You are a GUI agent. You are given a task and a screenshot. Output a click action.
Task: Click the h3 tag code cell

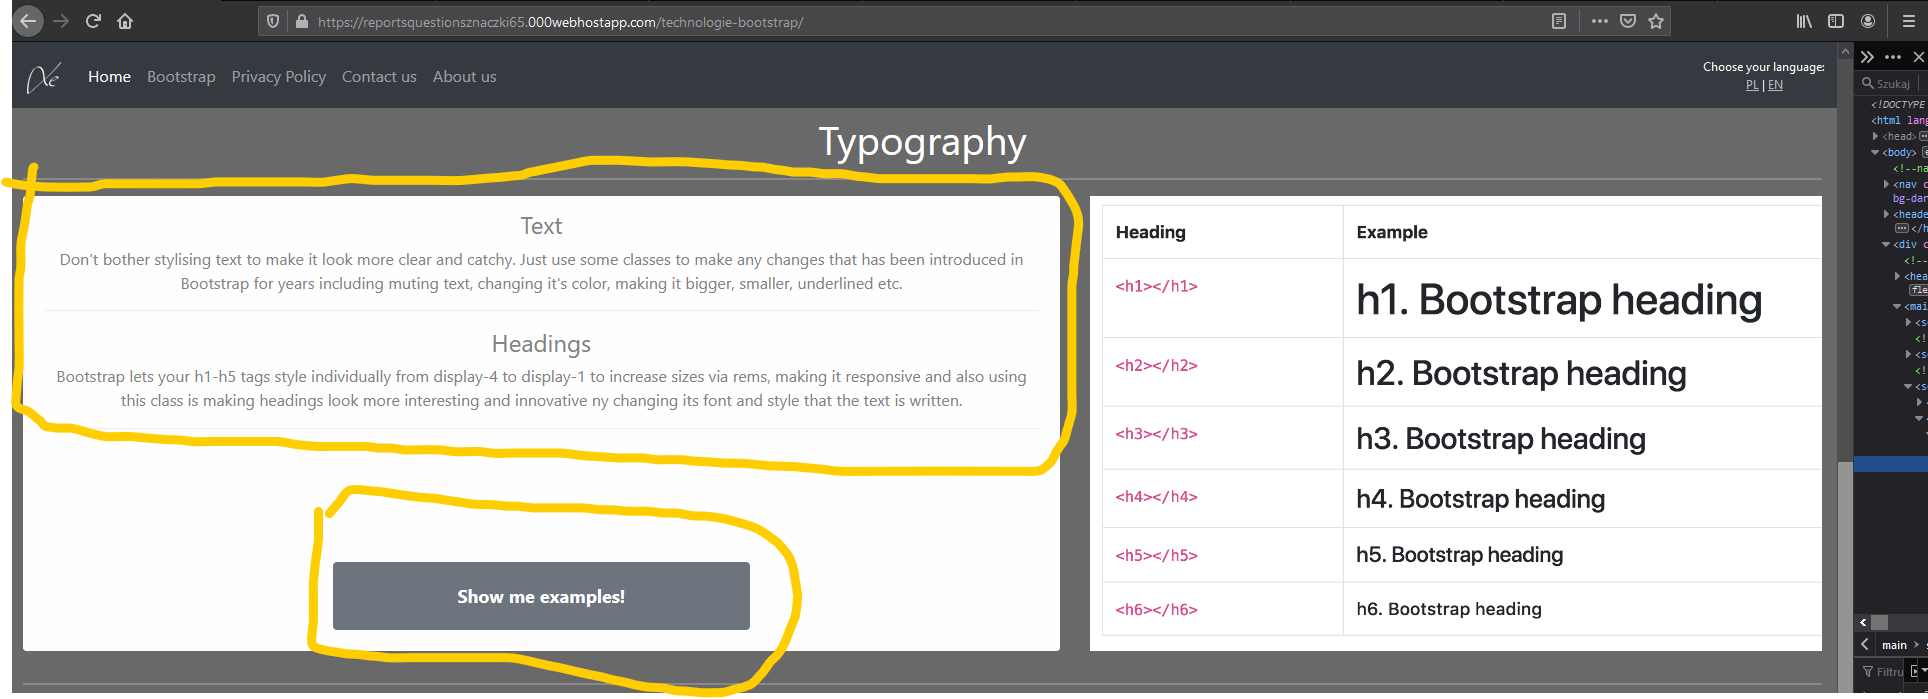point(1157,433)
